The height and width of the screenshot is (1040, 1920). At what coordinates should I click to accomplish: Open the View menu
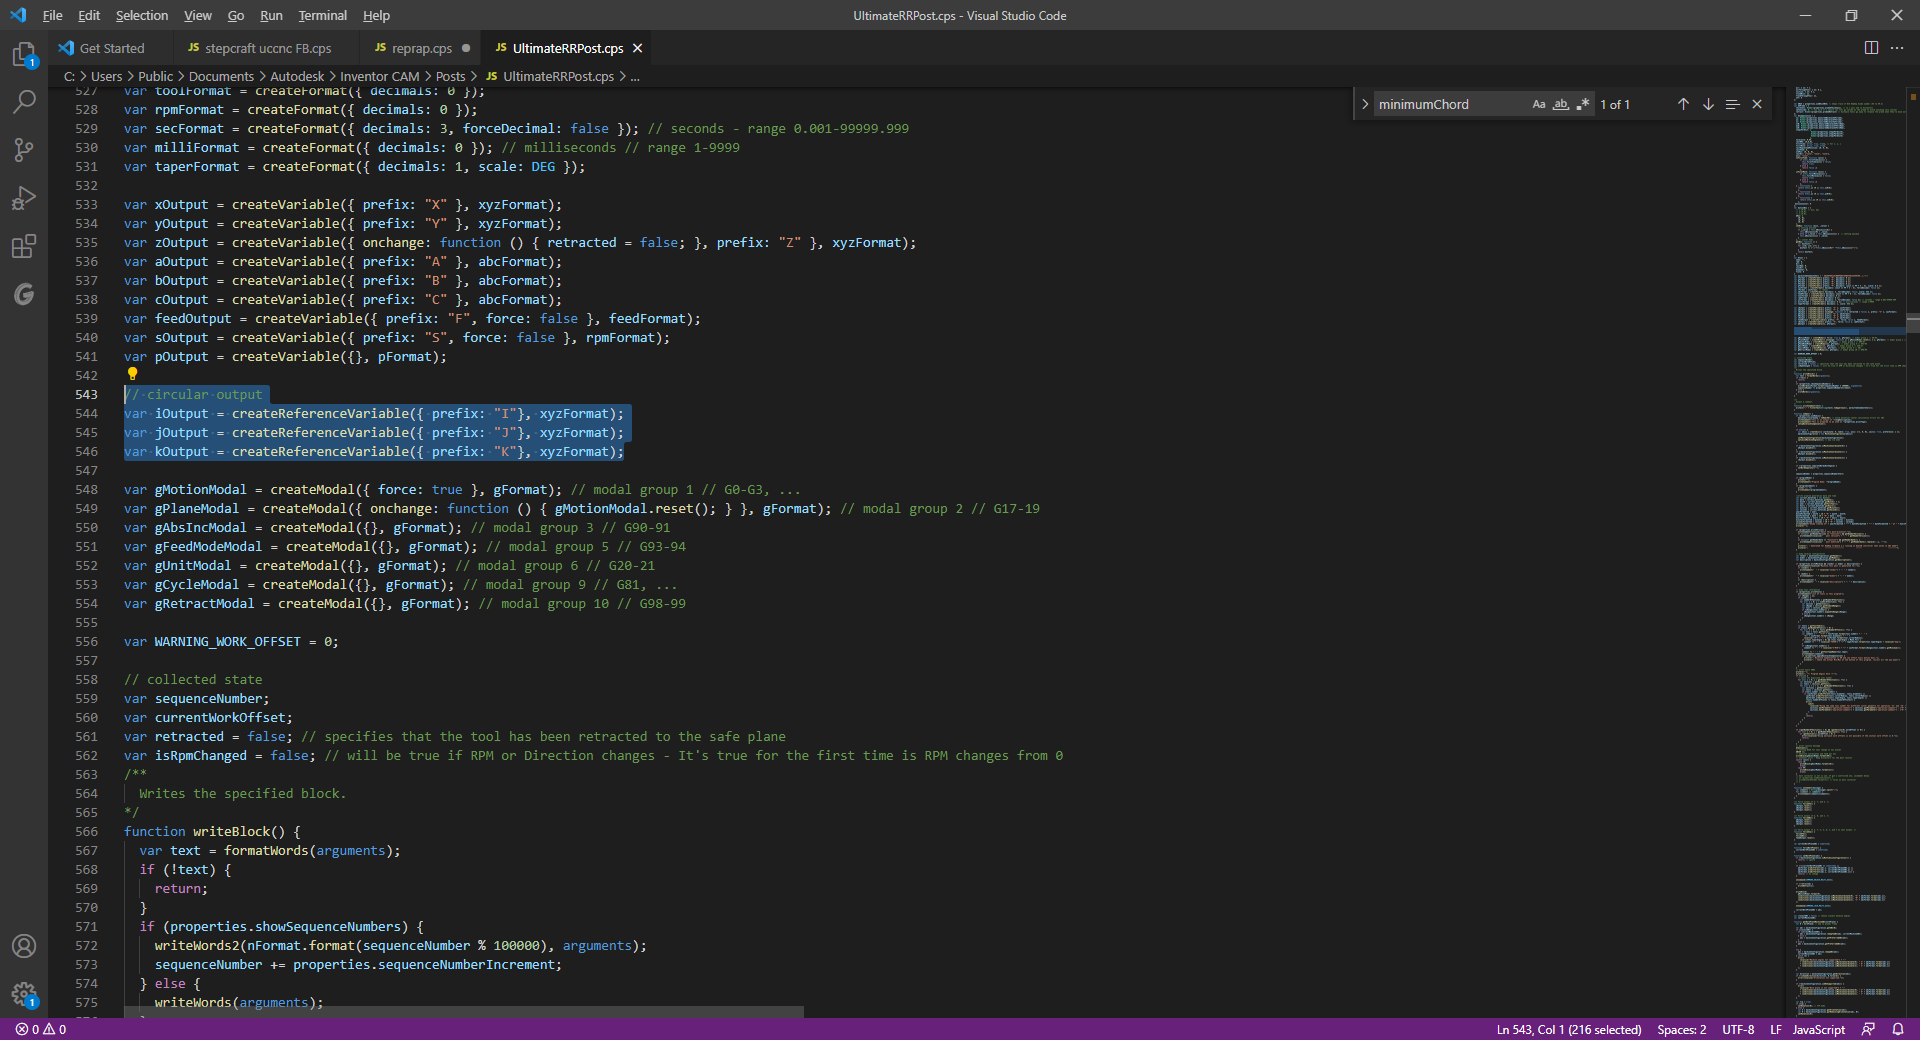[198, 15]
